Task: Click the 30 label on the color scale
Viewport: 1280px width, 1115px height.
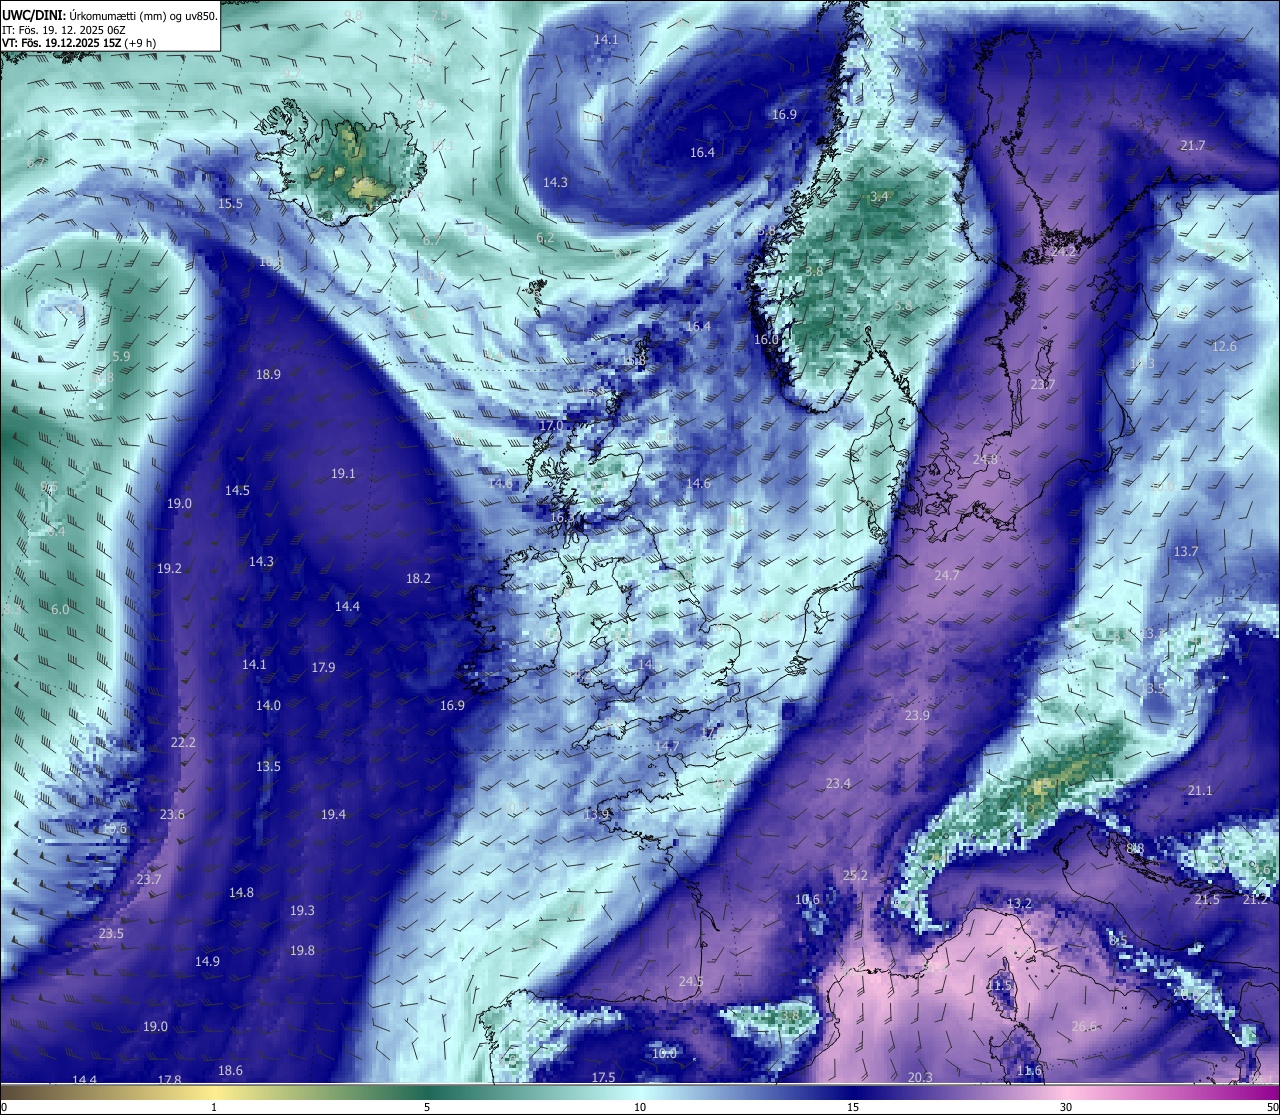Action: tap(1066, 1107)
